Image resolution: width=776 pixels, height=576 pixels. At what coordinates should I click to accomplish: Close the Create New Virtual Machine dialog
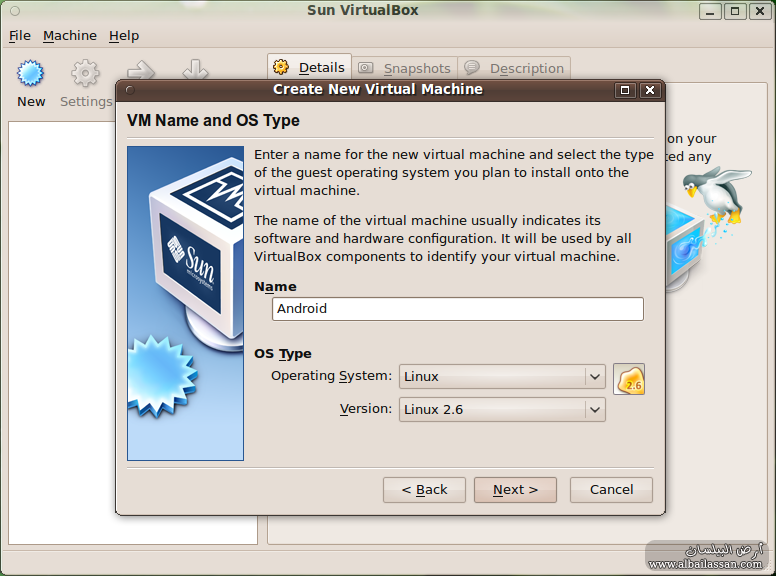650,90
